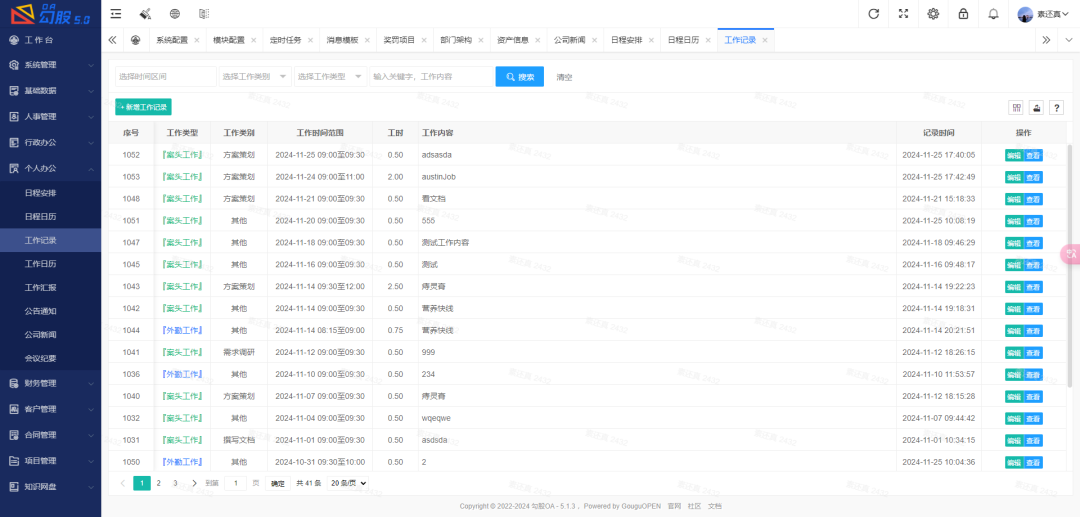Screen dimensions: 1080x517
Task: Open notifications bell icon
Action: point(993,14)
